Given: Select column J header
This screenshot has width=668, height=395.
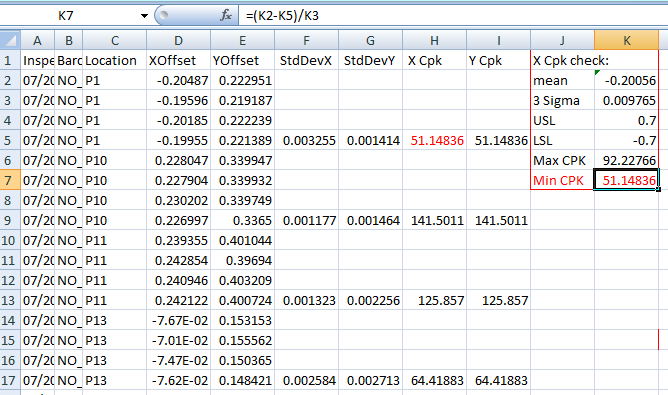Looking at the screenshot, I should click(562, 40).
